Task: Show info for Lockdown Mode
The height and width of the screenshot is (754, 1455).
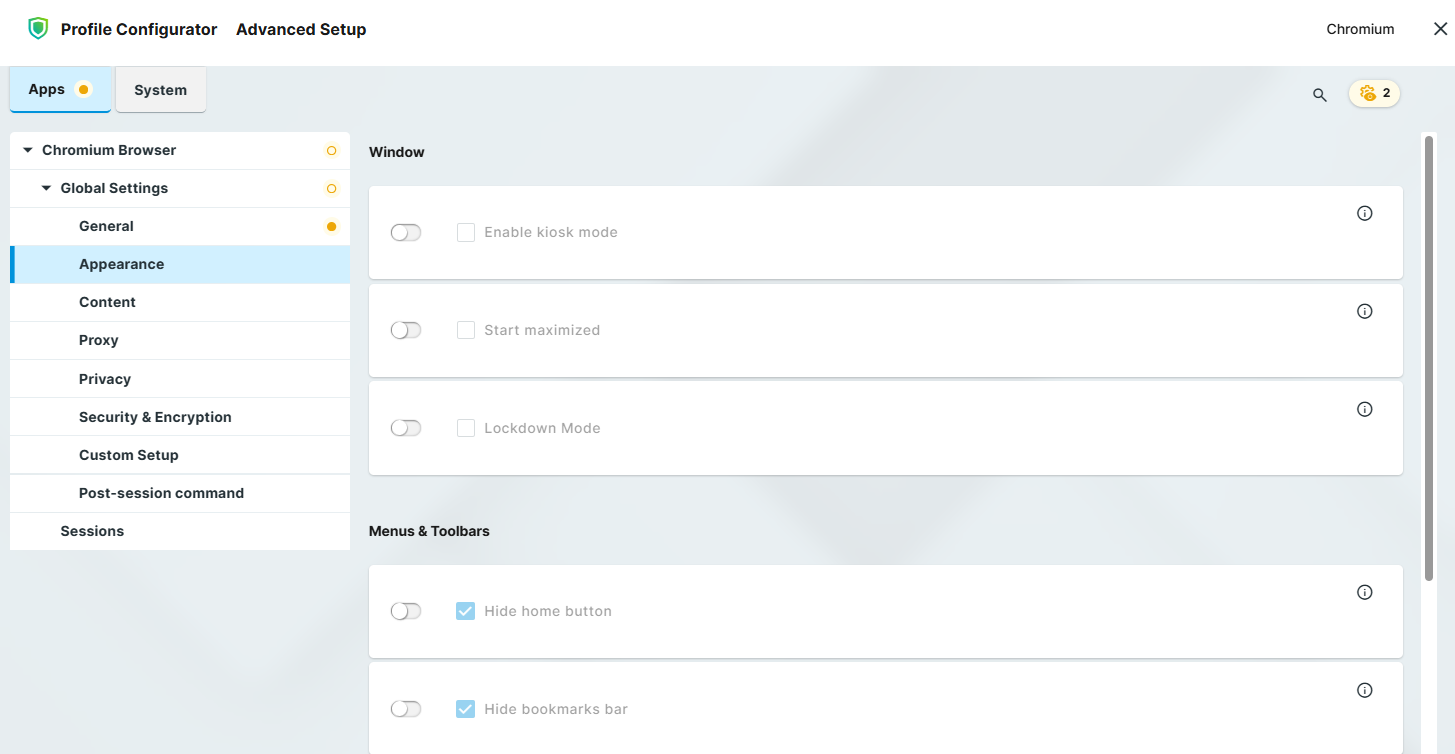Action: (1364, 409)
